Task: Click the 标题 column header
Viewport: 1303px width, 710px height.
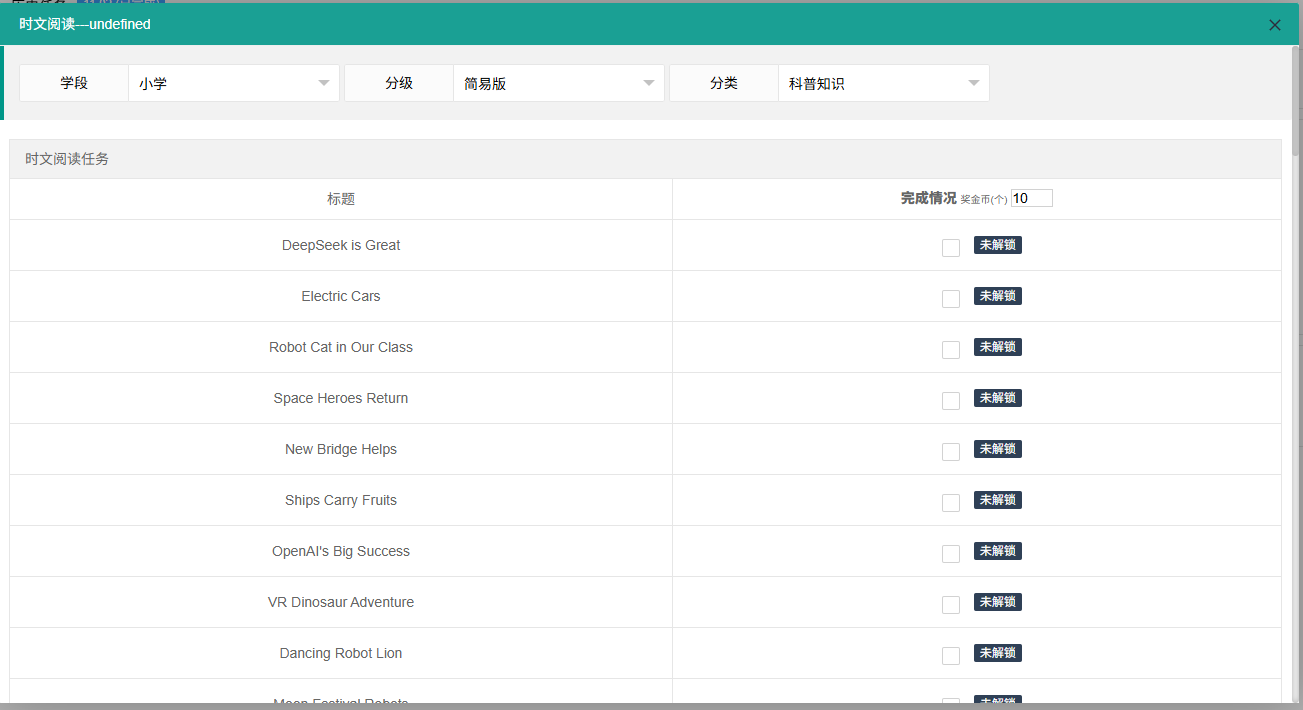Action: tap(341, 199)
